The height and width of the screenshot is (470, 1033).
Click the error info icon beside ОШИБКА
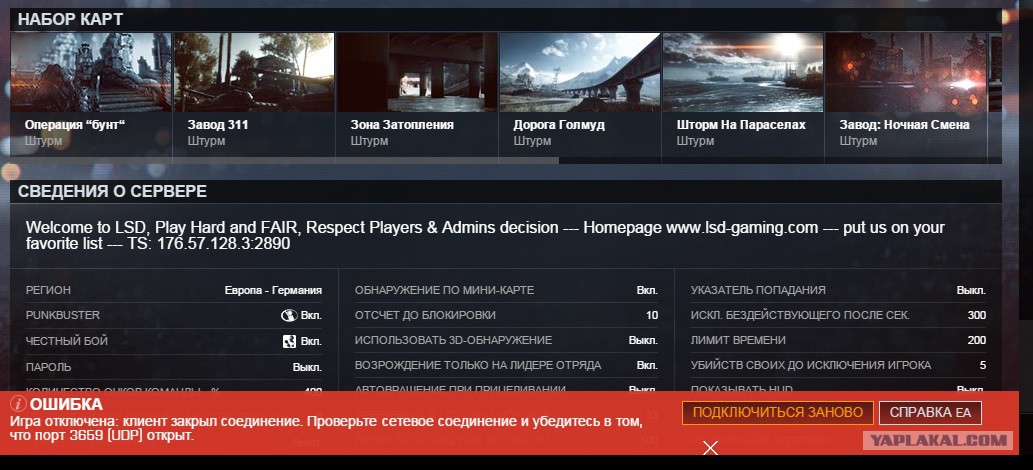click(x=19, y=404)
